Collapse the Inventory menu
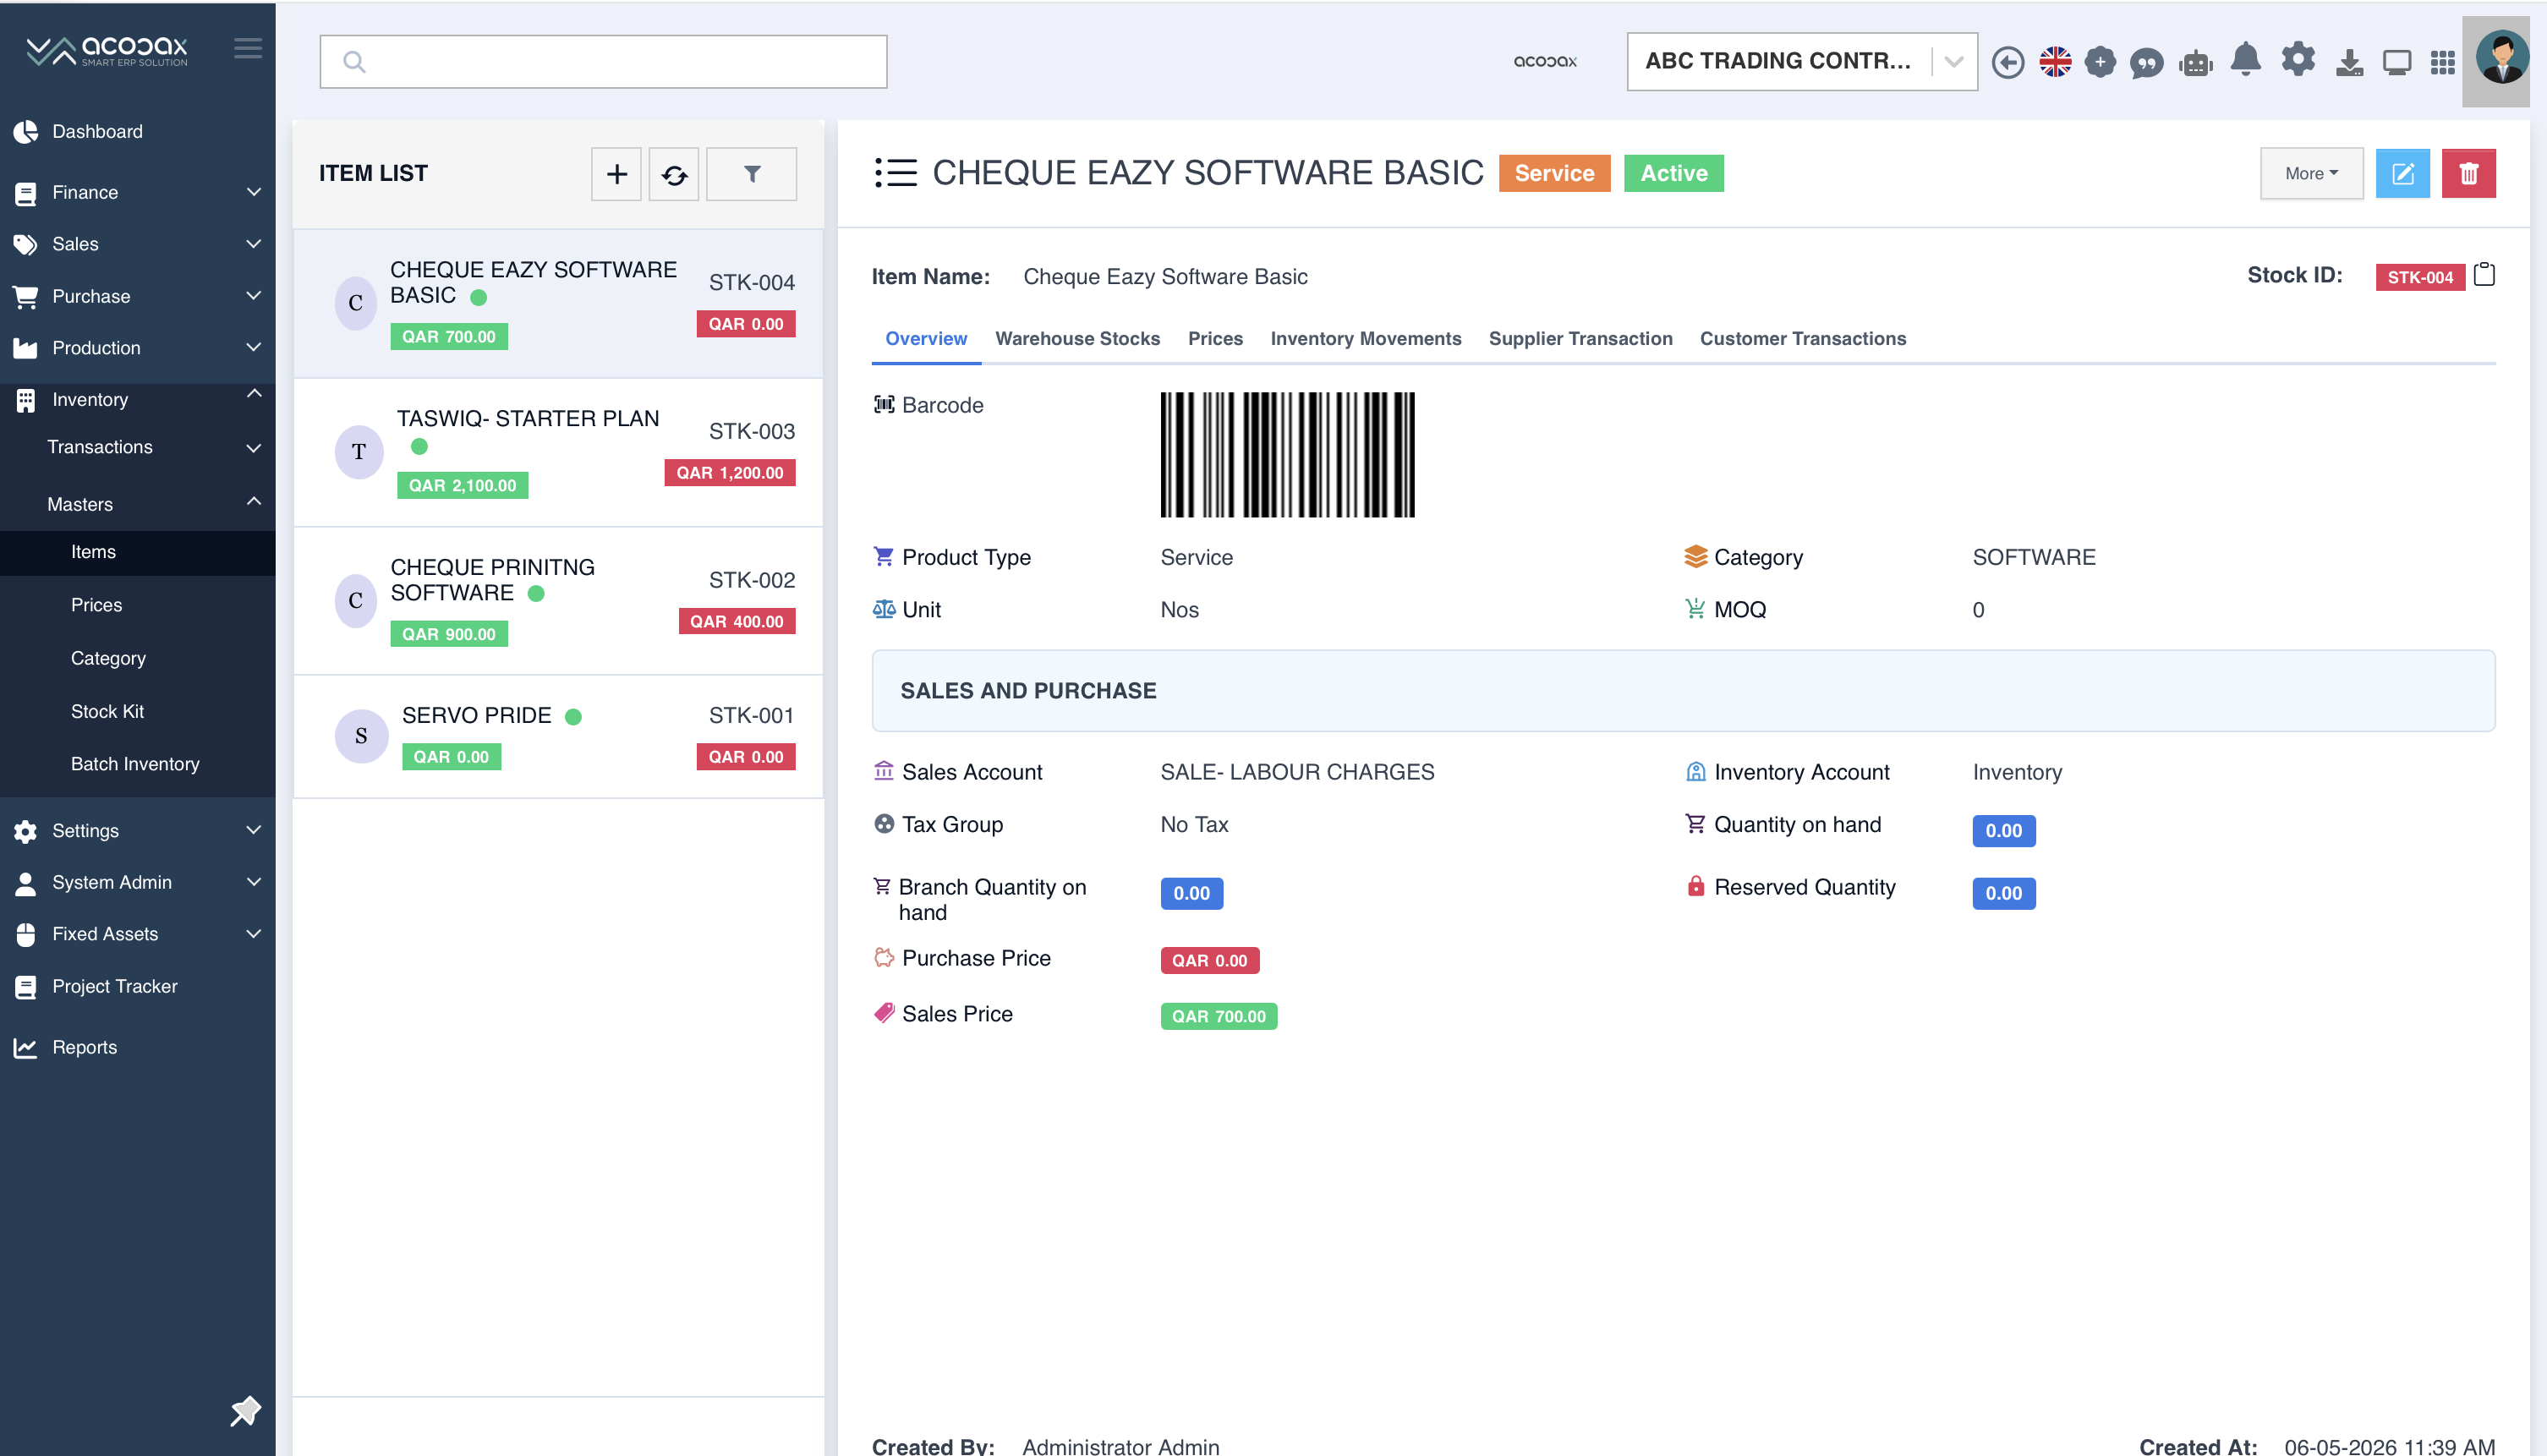Screen dimensions: 2547x1456 point(138,400)
